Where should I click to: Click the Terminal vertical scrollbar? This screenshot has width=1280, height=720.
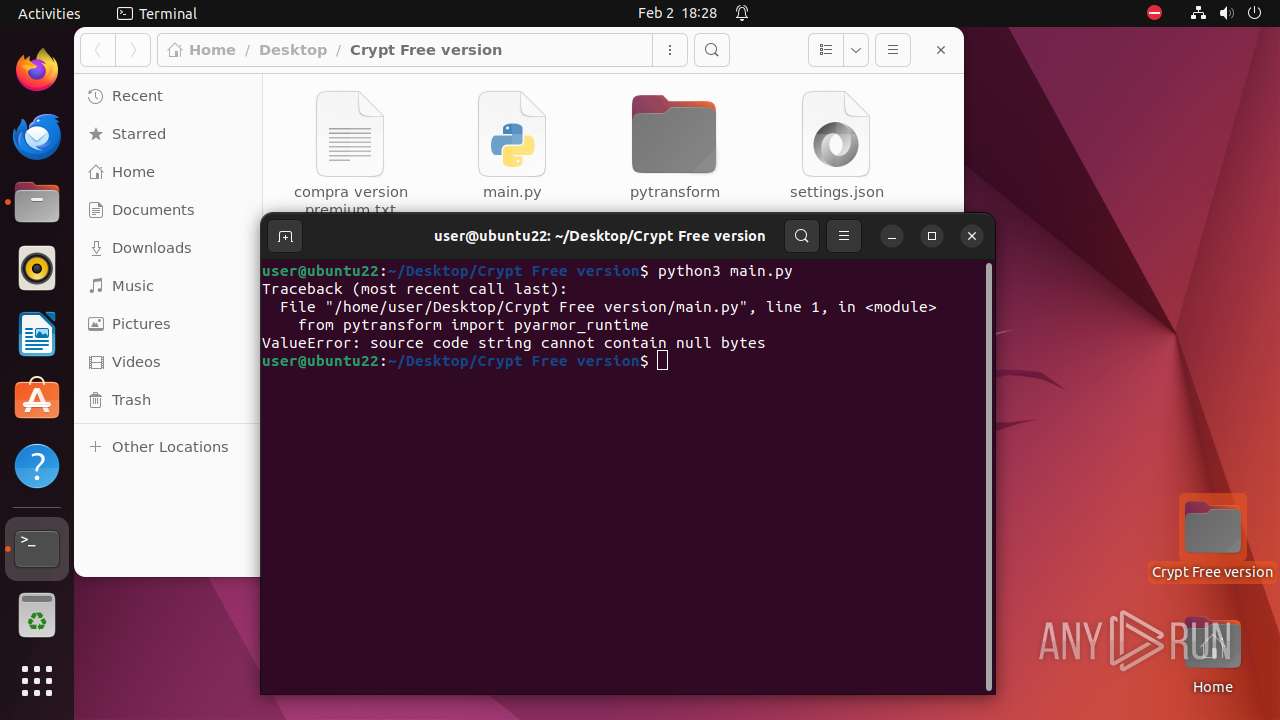pos(989,477)
